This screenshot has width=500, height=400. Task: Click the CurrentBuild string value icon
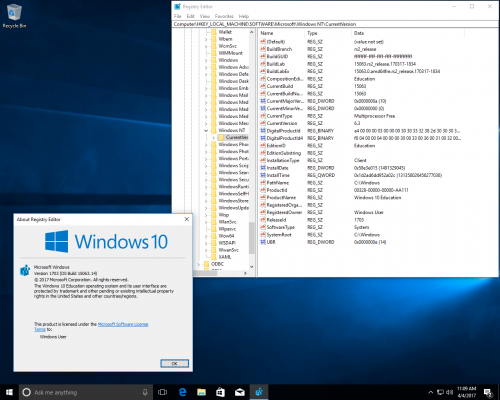pyautogui.click(x=263, y=86)
